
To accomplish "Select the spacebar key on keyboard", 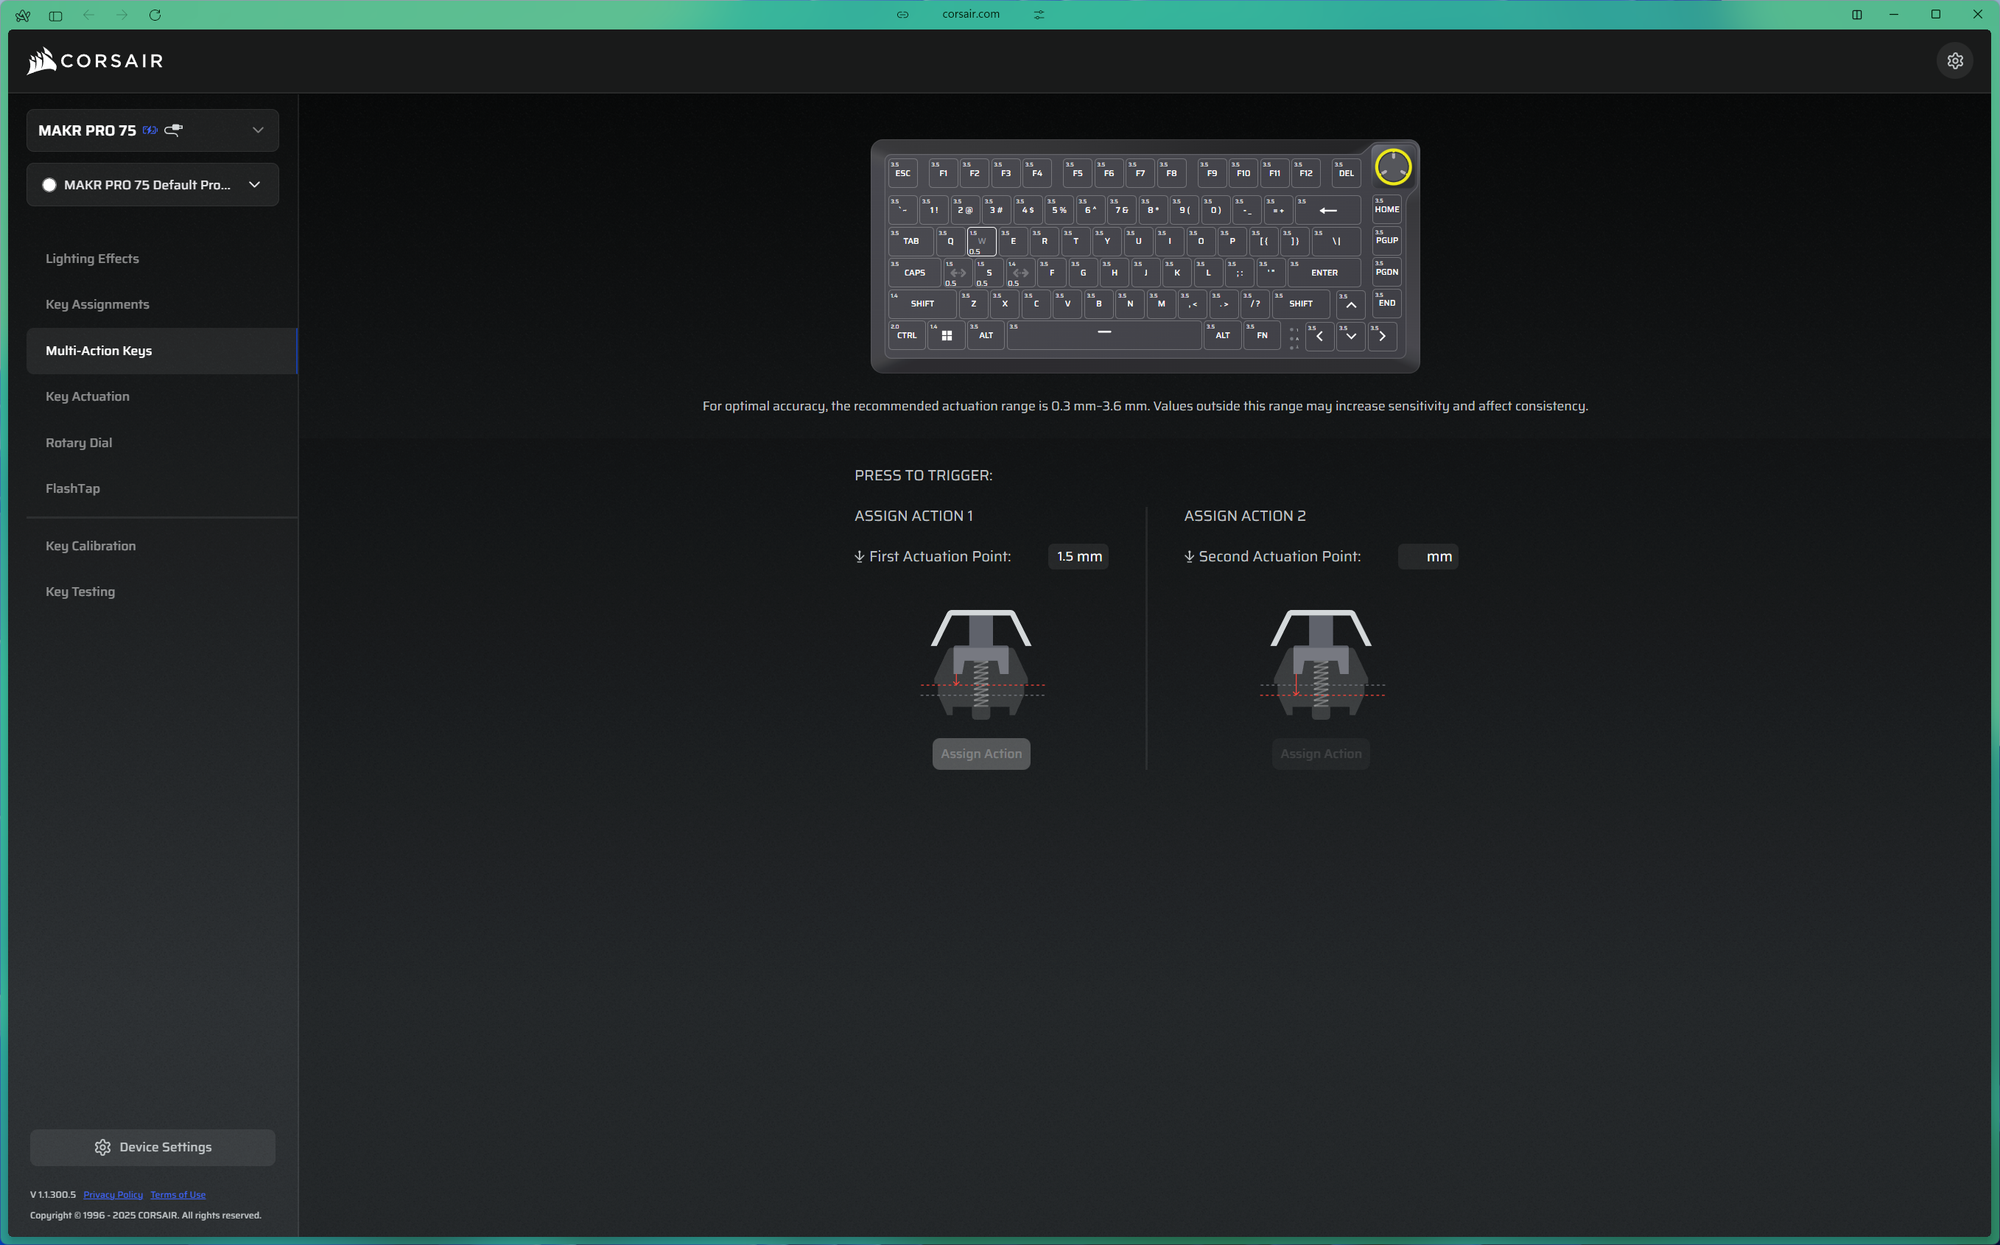I will pyautogui.click(x=1103, y=334).
